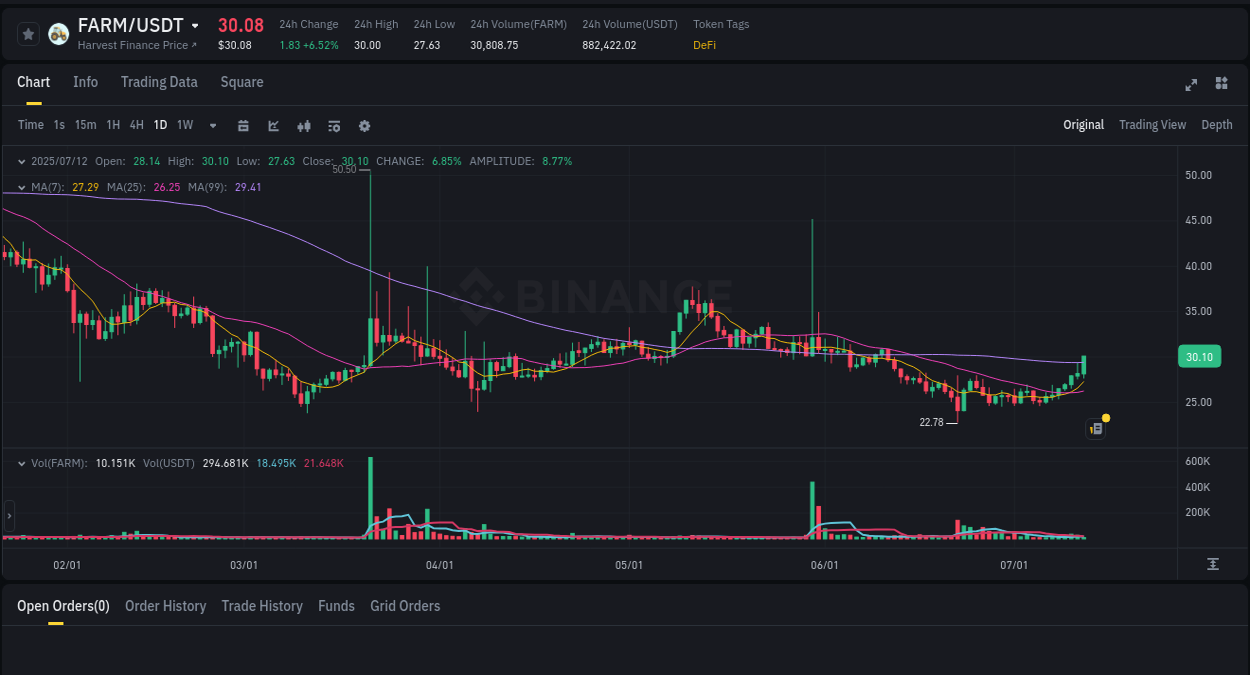1250x675 pixels.
Task: Open the chart layout widgets icon
Action: tap(1221, 85)
